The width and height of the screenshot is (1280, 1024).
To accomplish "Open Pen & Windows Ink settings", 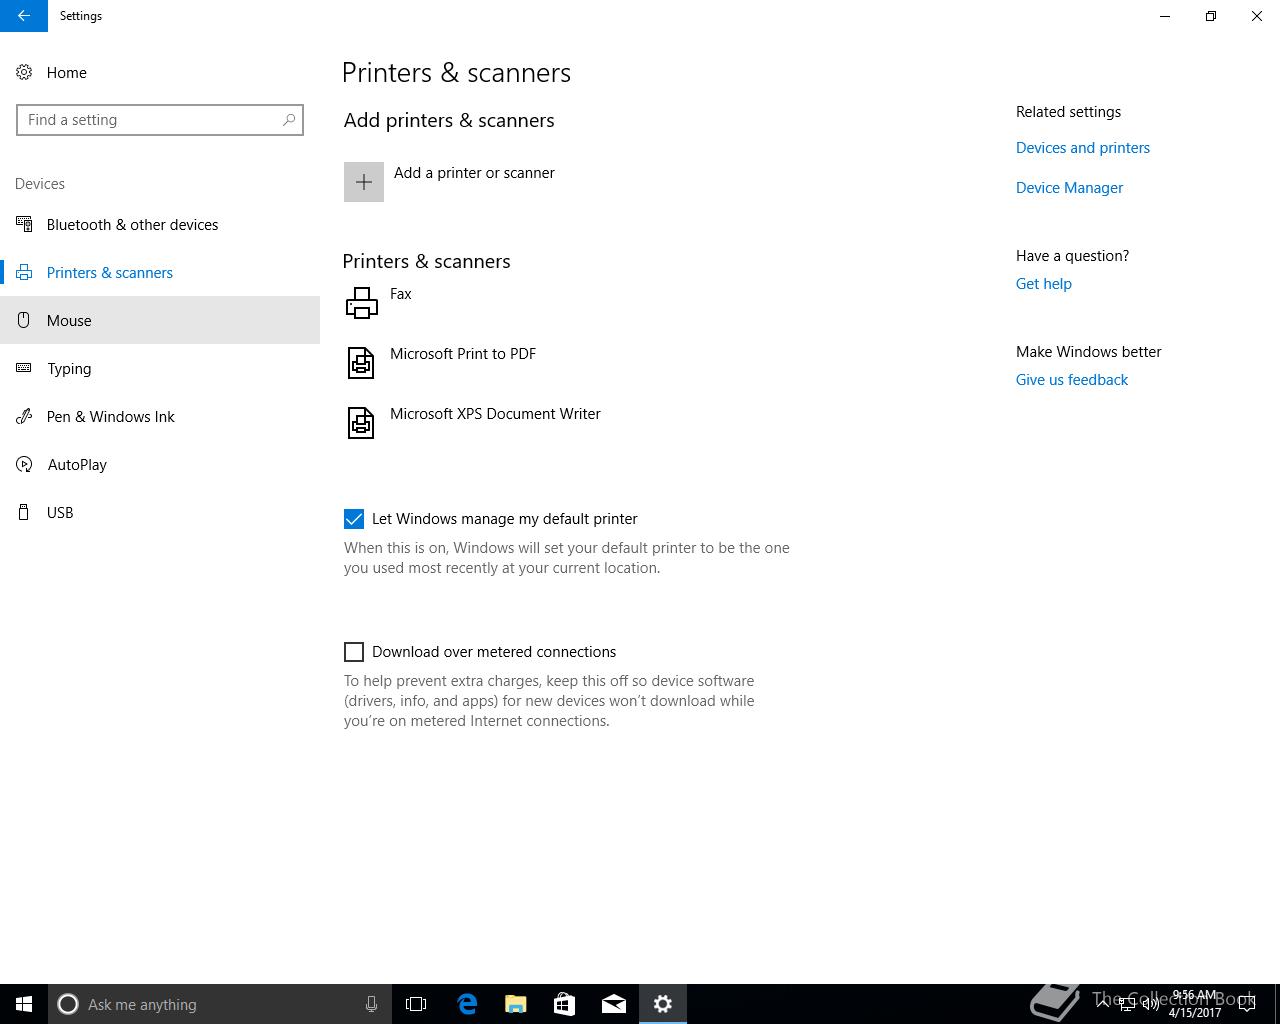I will (x=160, y=417).
